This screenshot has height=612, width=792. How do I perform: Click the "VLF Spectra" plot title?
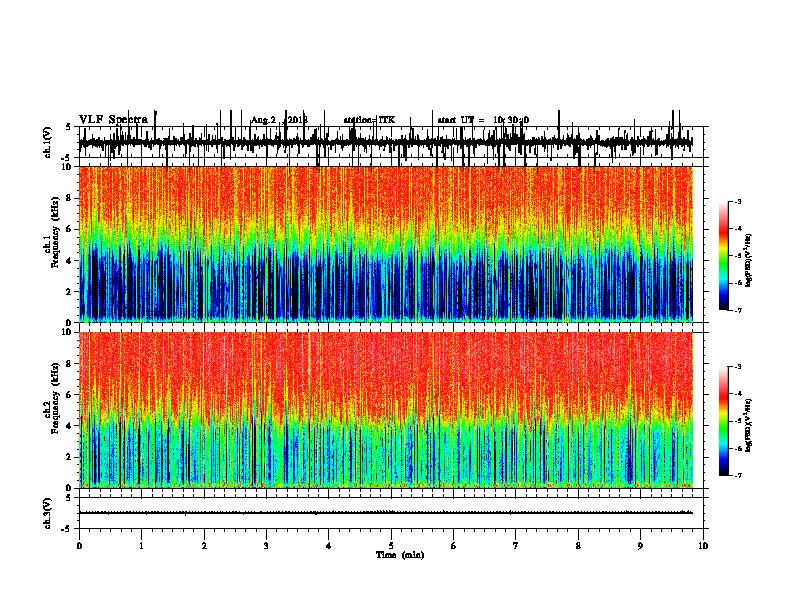coord(113,119)
